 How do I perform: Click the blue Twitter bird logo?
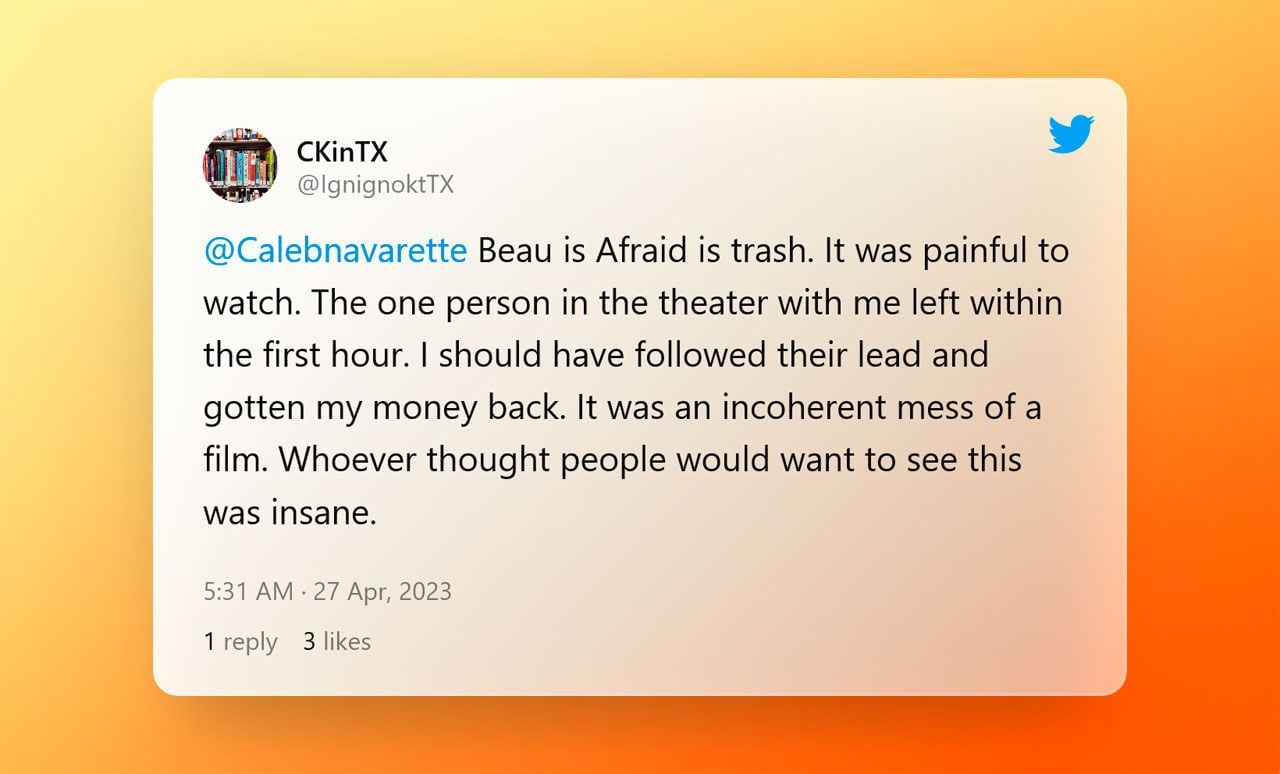pyautogui.click(x=1071, y=135)
